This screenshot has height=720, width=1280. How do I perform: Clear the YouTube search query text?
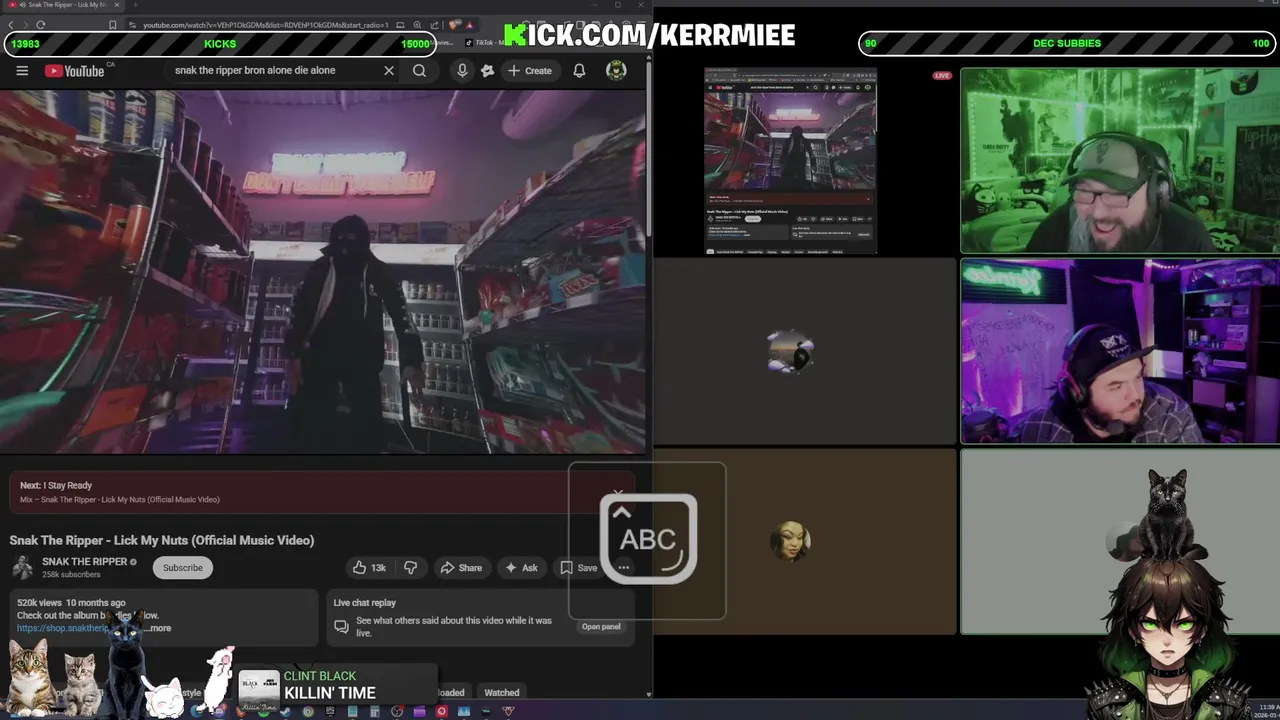click(x=389, y=71)
